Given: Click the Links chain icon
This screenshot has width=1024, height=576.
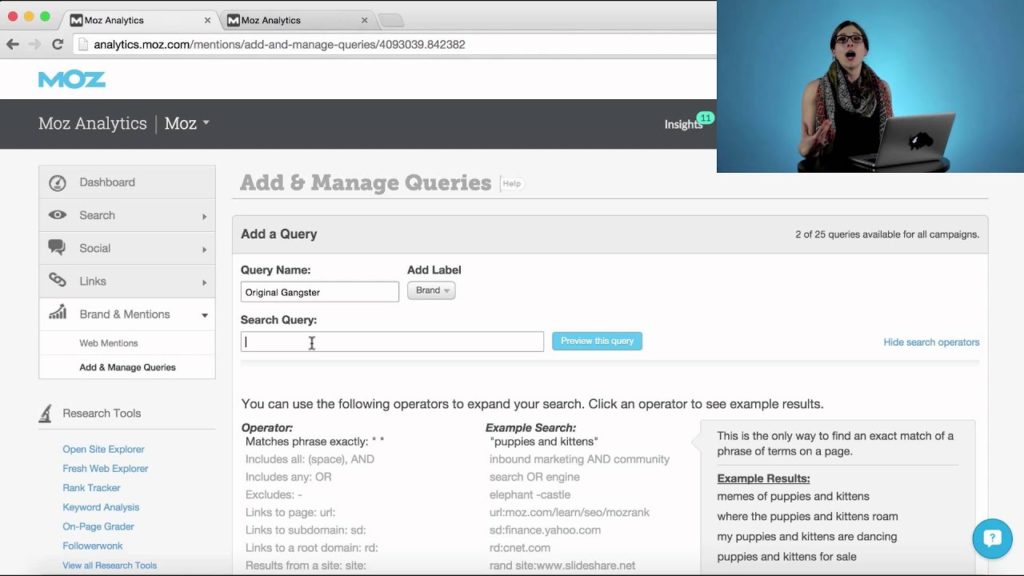Looking at the screenshot, I should tap(57, 280).
